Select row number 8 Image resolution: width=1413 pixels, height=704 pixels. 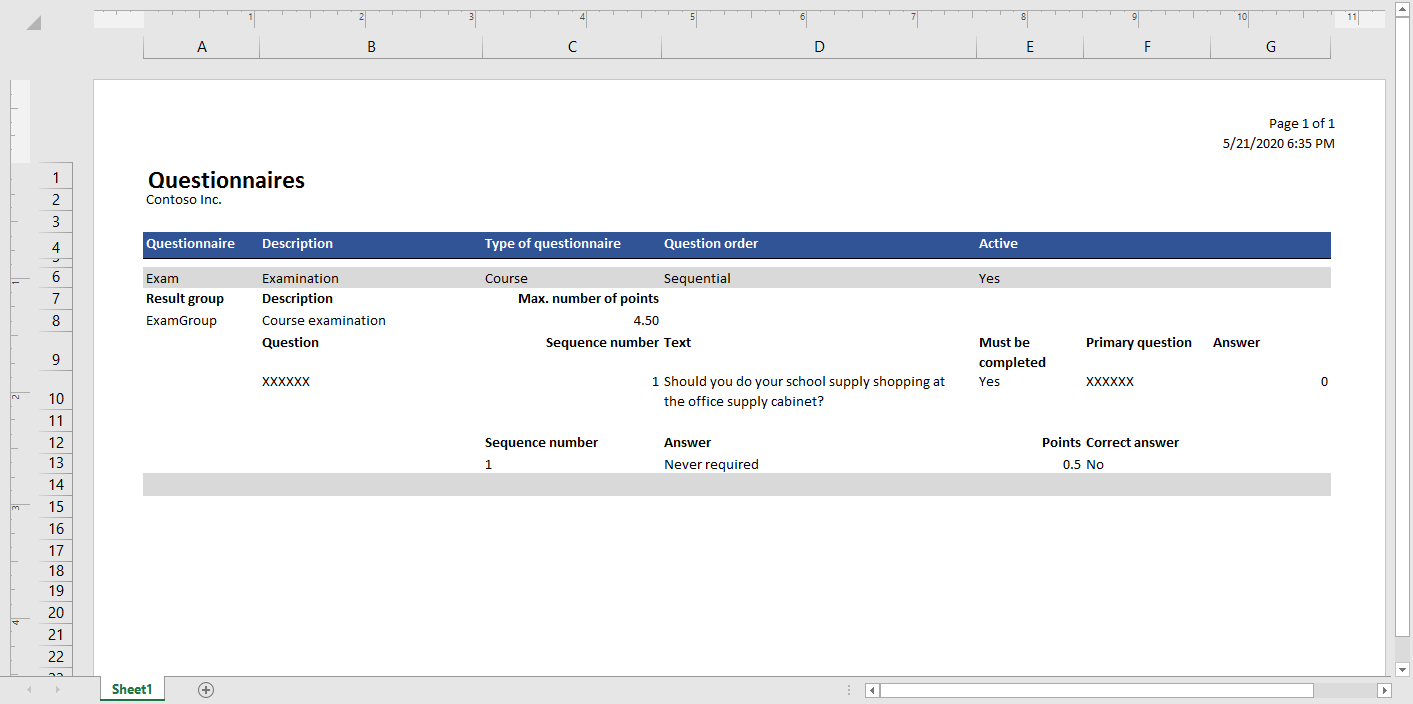55,320
